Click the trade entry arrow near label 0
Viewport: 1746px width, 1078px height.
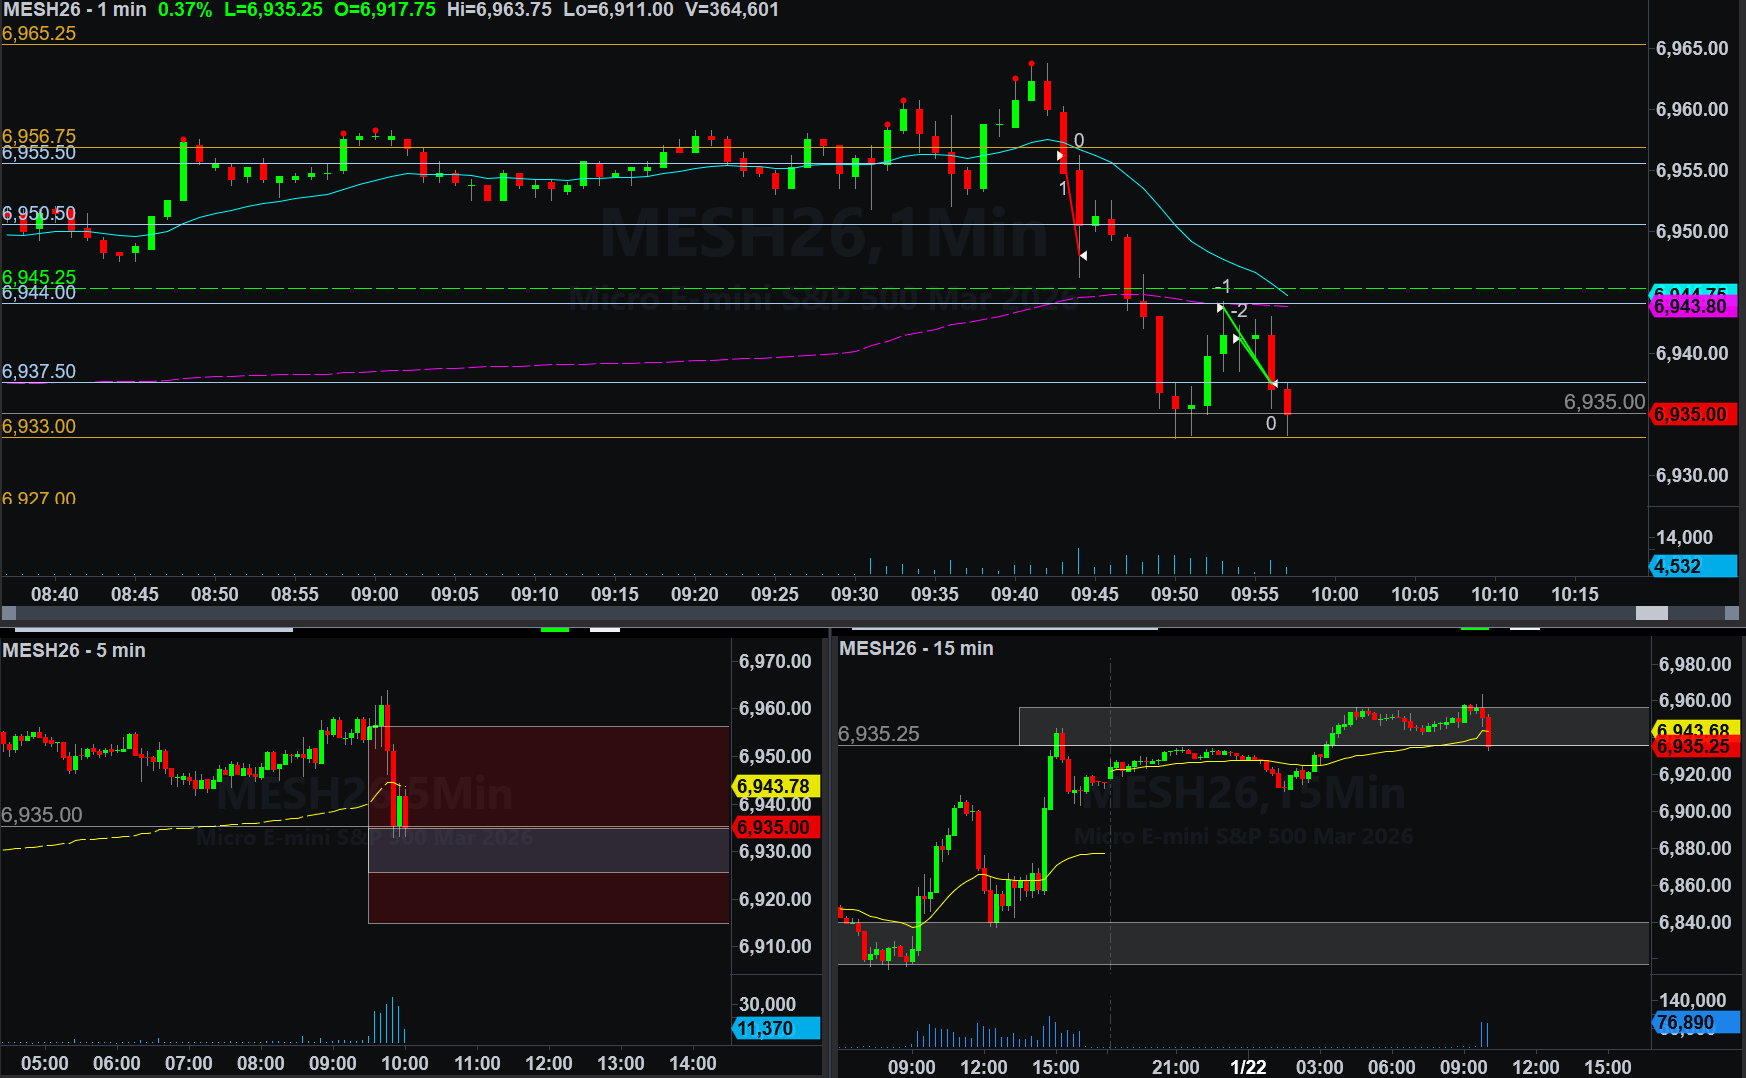(x=1060, y=156)
